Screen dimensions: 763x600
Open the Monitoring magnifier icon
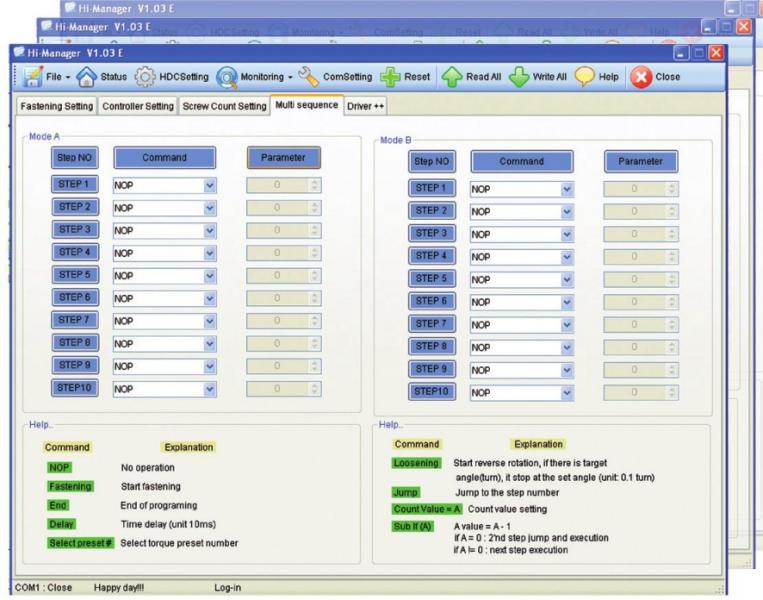(x=232, y=76)
